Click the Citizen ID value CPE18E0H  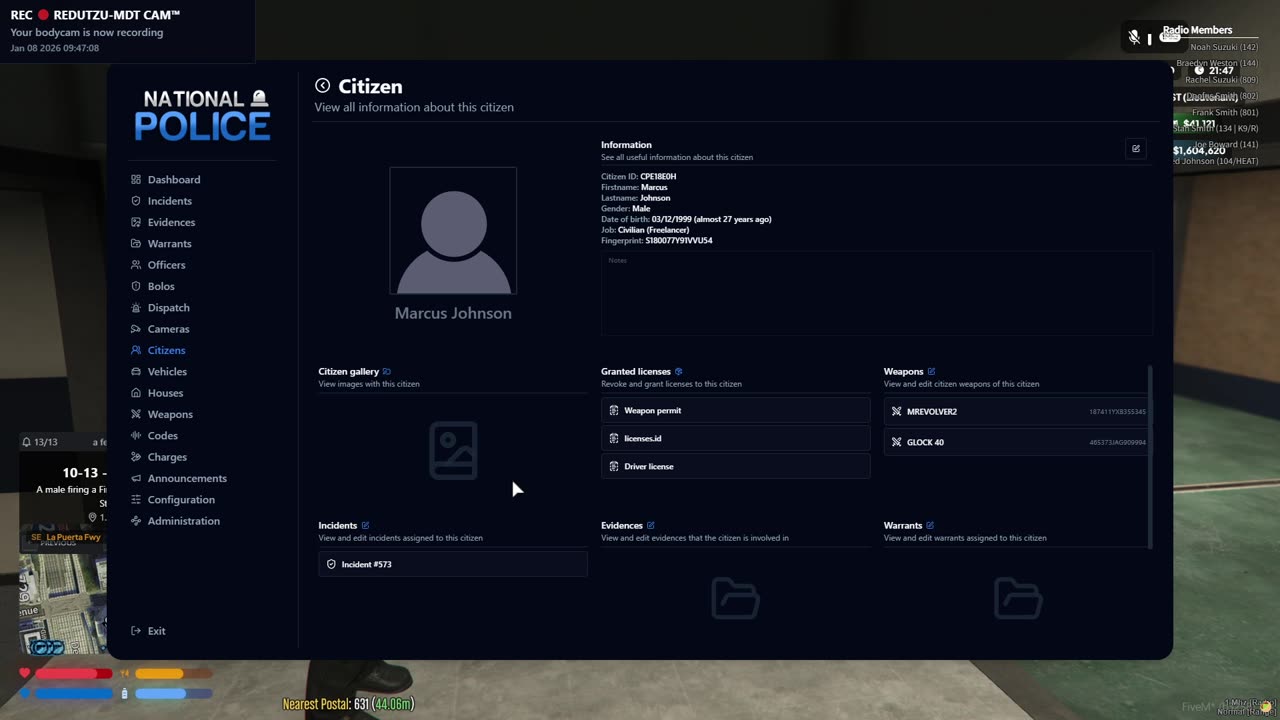[658, 177]
